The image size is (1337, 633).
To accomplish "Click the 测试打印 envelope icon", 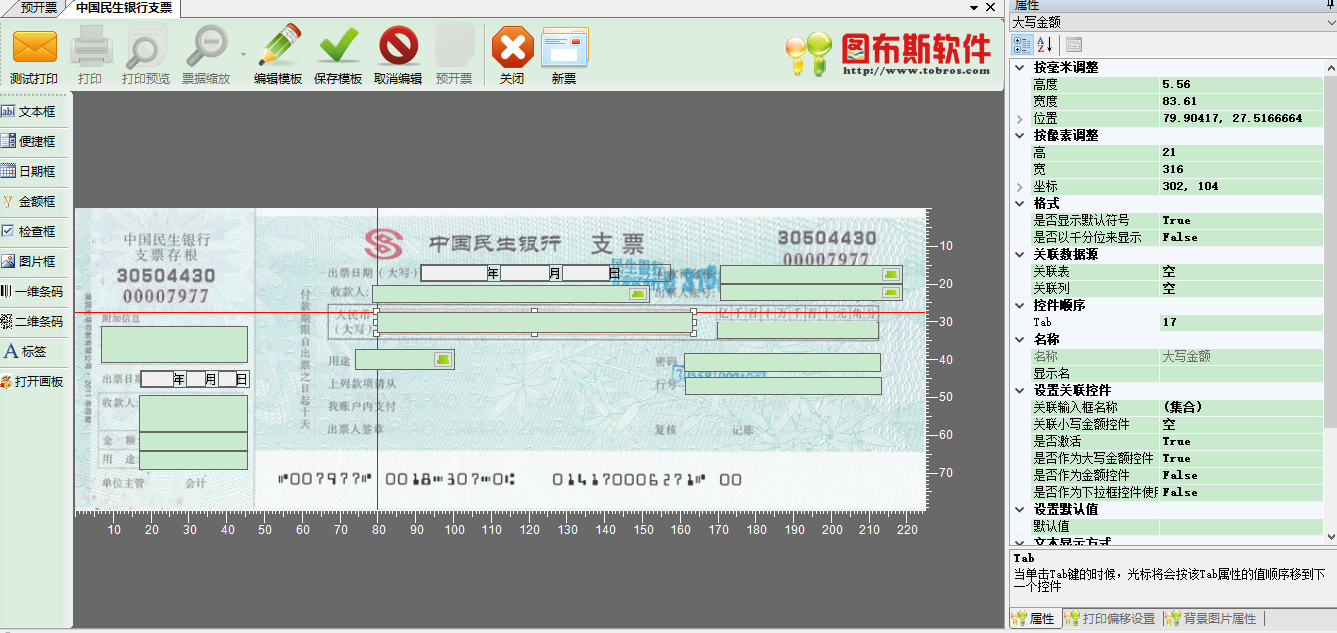I will pos(34,48).
